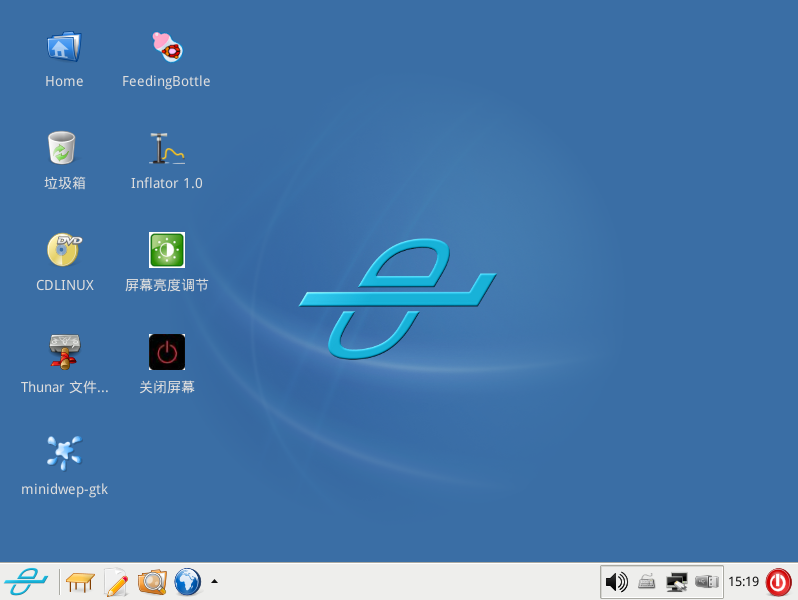This screenshot has width=798, height=600.
Task: Open the keyboard input tray icon
Action: [x=646, y=581]
